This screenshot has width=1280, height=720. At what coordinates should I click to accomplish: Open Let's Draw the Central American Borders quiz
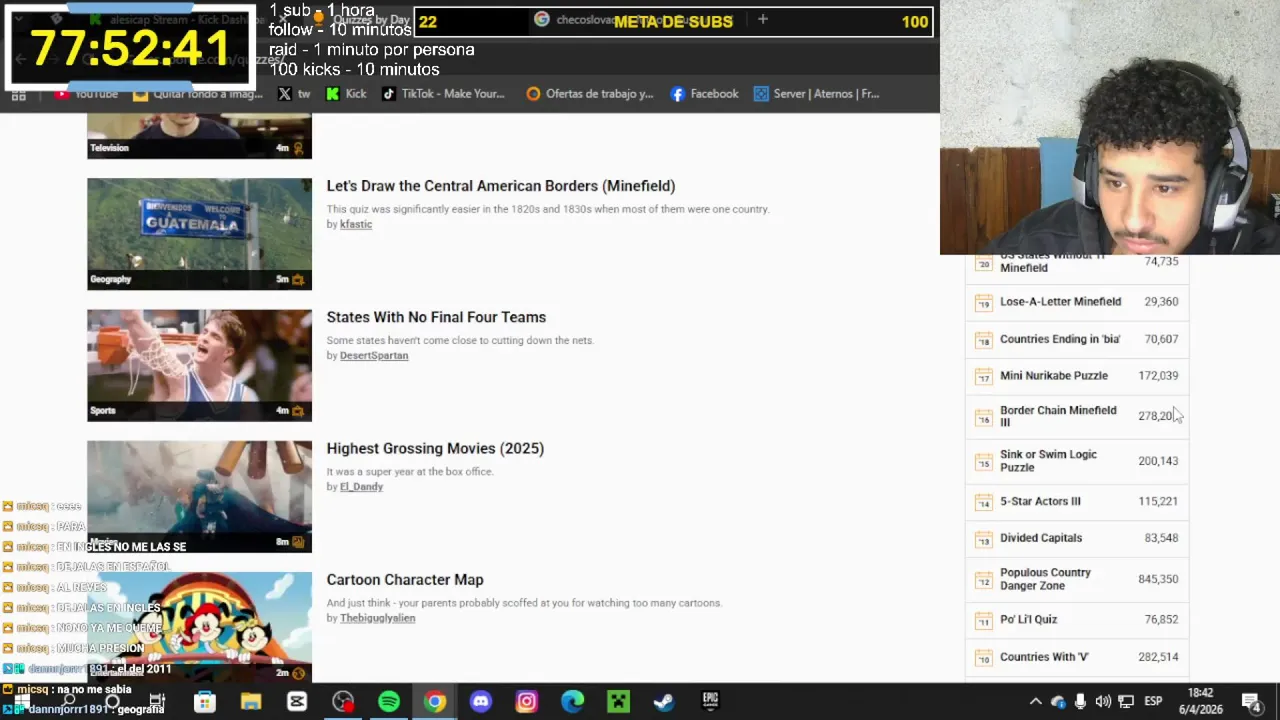[501, 186]
